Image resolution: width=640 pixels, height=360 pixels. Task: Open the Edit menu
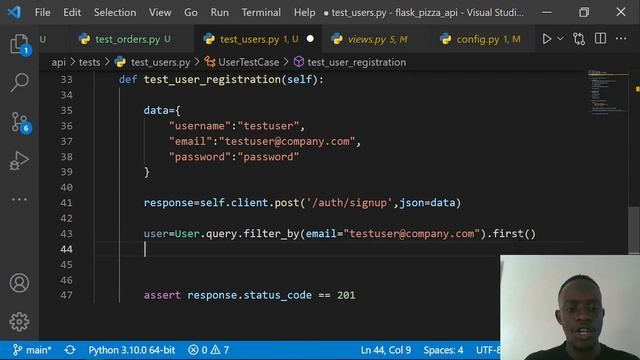pyautogui.click(x=72, y=13)
